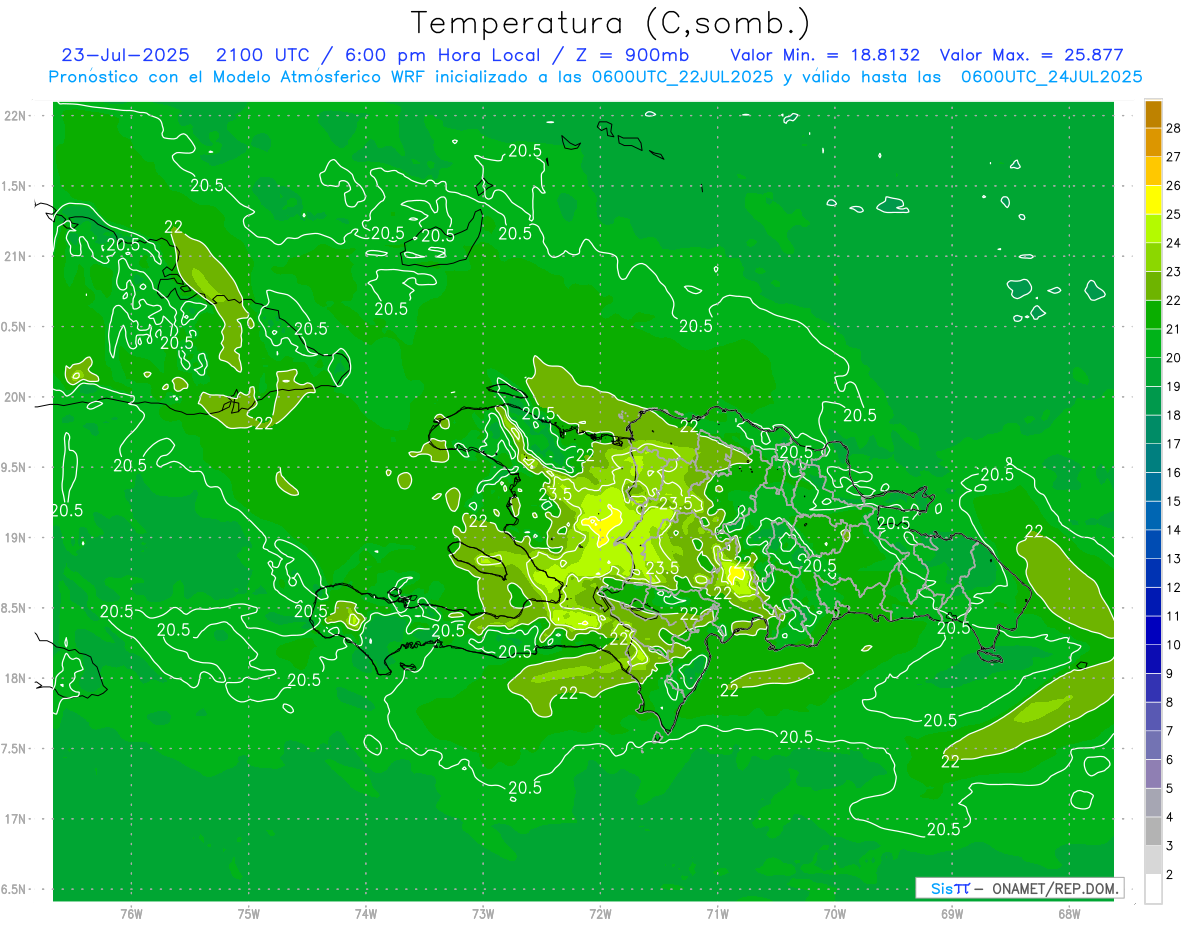The height and width of the screenshot is (927, 1200).
Task: Select initialization time '0600UTC_22JUL2025'
Action: pyautogui.click(x=682, y=76)
